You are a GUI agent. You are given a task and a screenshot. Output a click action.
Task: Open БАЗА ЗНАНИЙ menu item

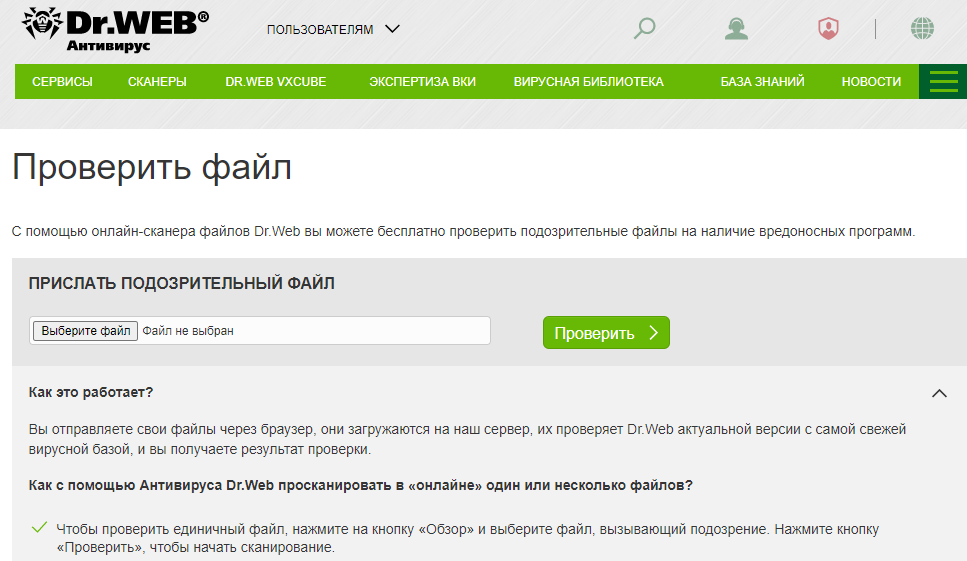(x=763, y=81)
